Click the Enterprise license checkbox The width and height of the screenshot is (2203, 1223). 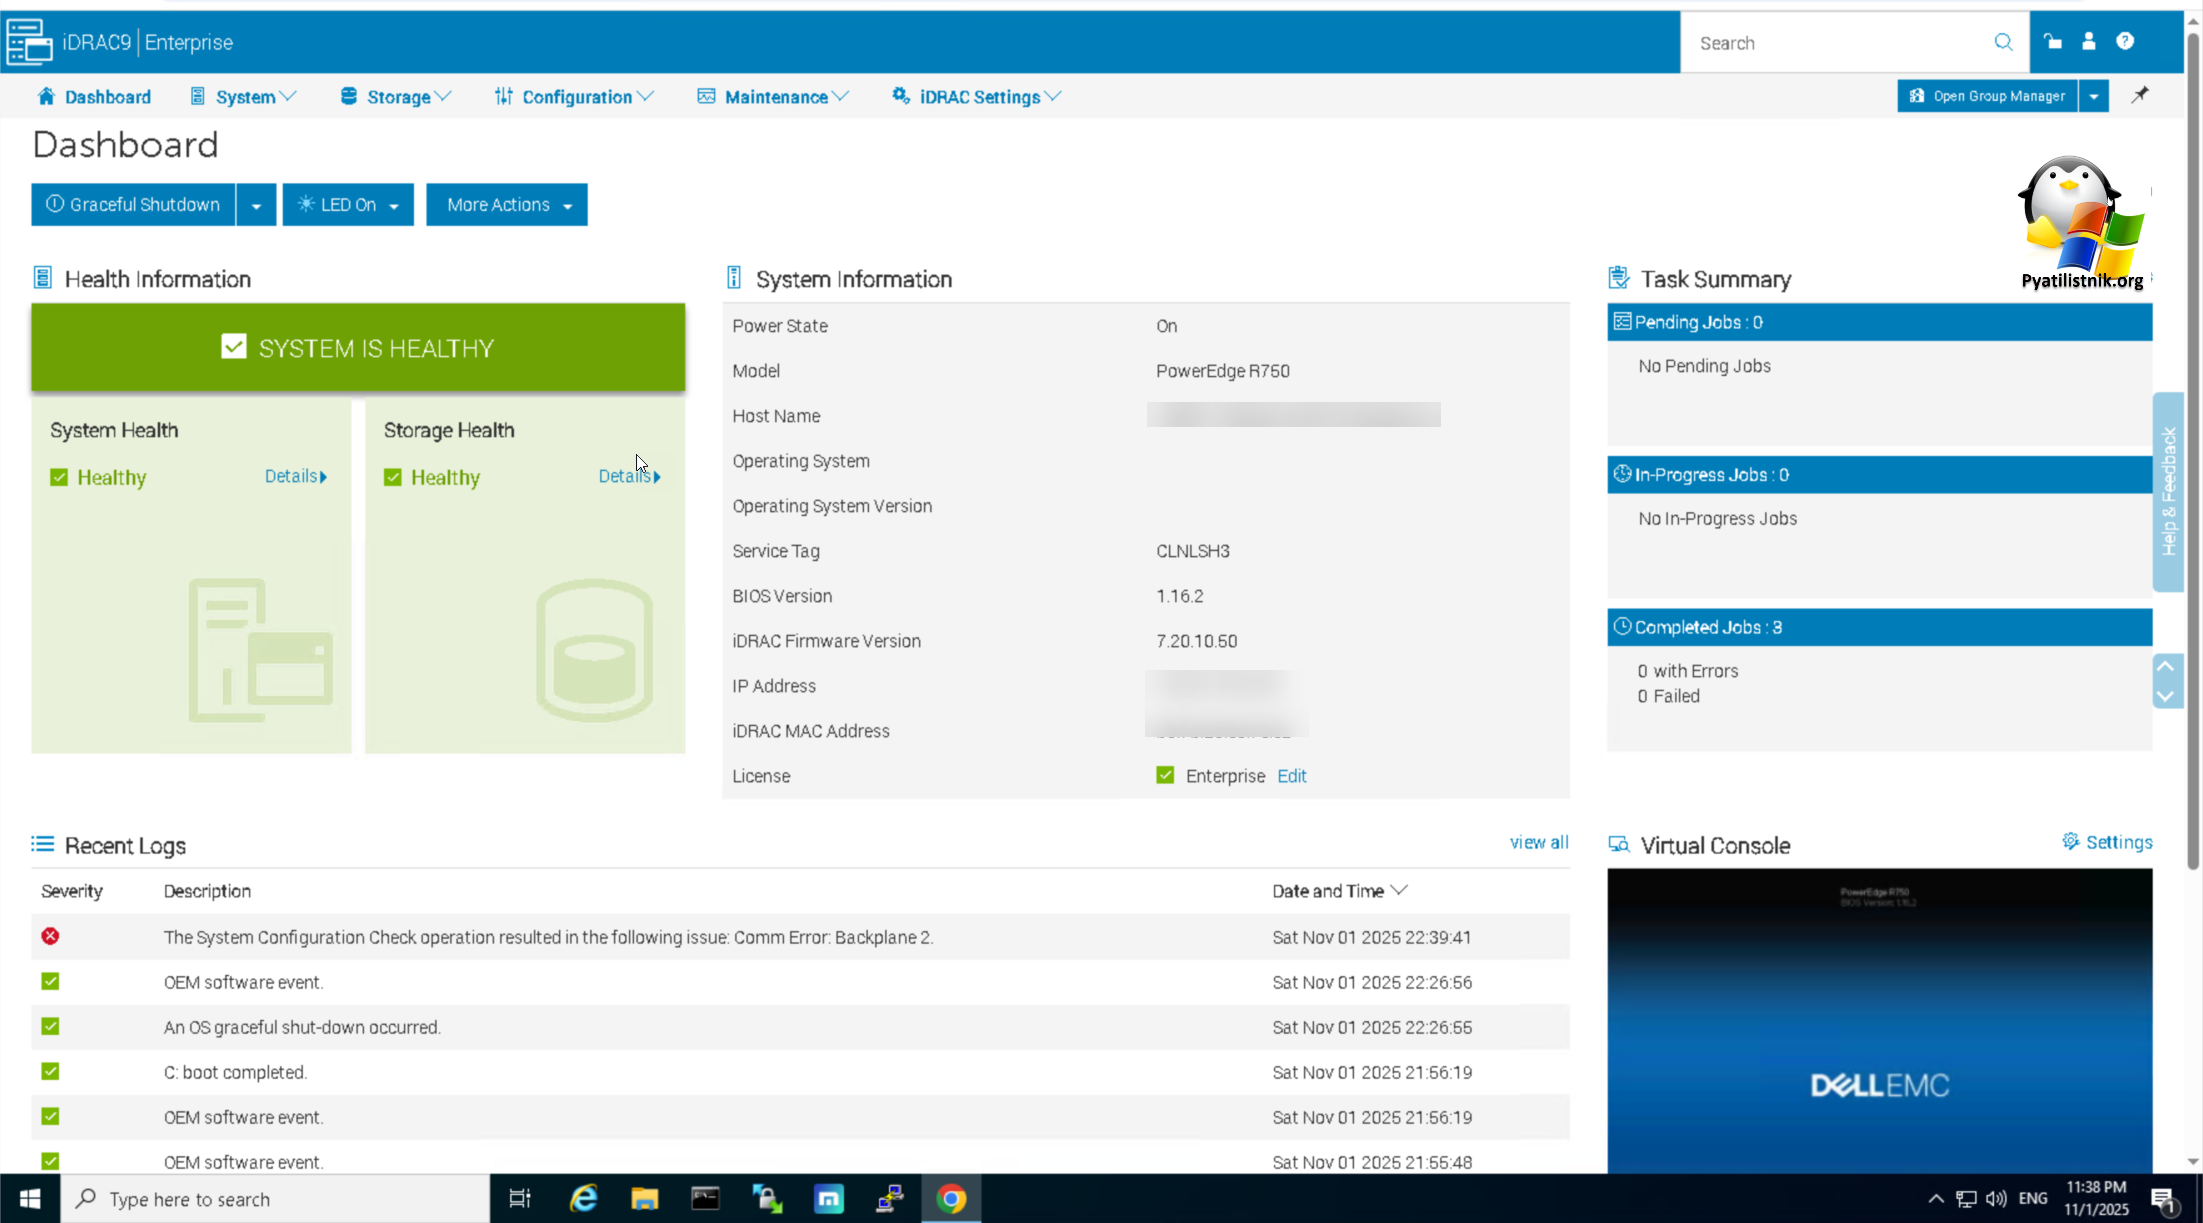pyautogui.click(x=1165, y=774)
